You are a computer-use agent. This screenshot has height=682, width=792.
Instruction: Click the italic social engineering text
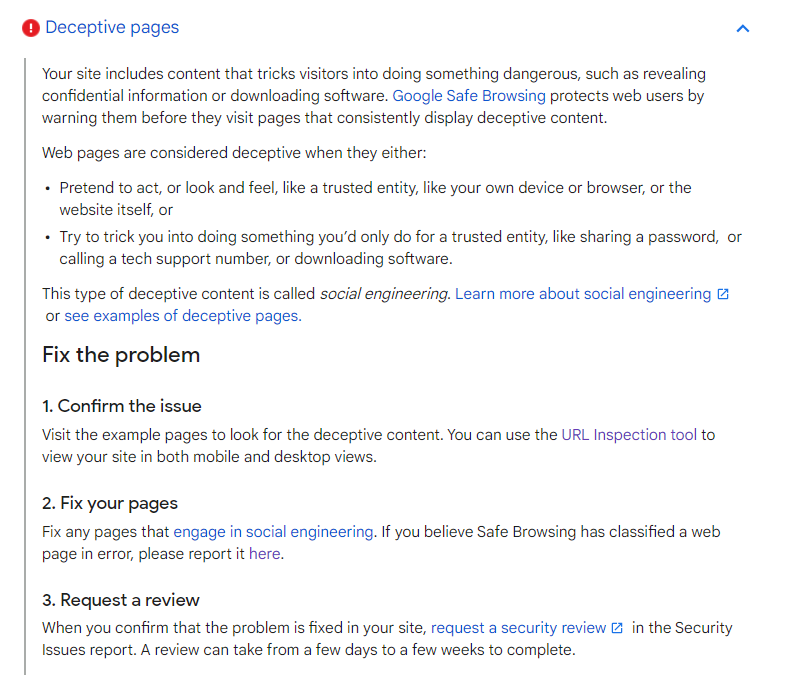[x=384, y=294]
